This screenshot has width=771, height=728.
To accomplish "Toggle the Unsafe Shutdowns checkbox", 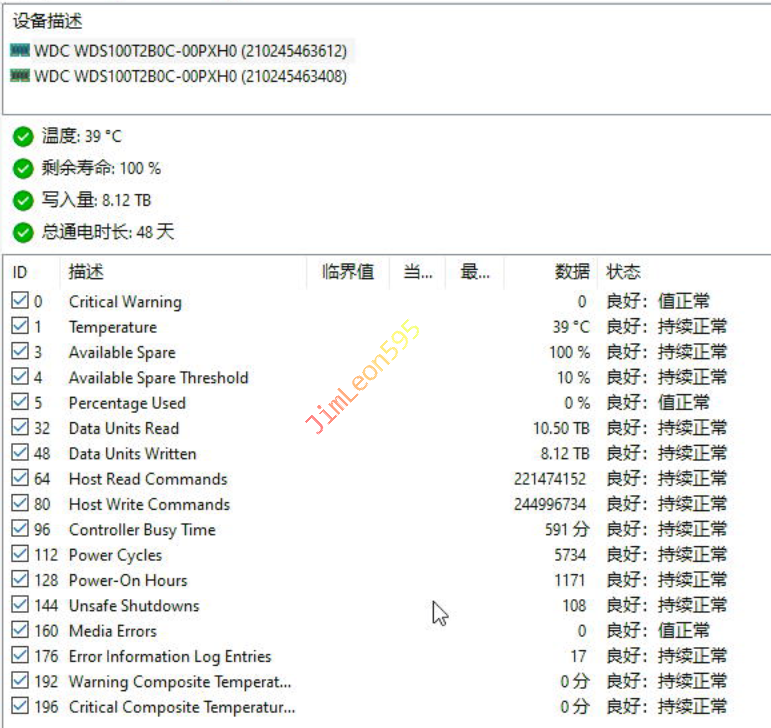I will click(x=20, y=606).
